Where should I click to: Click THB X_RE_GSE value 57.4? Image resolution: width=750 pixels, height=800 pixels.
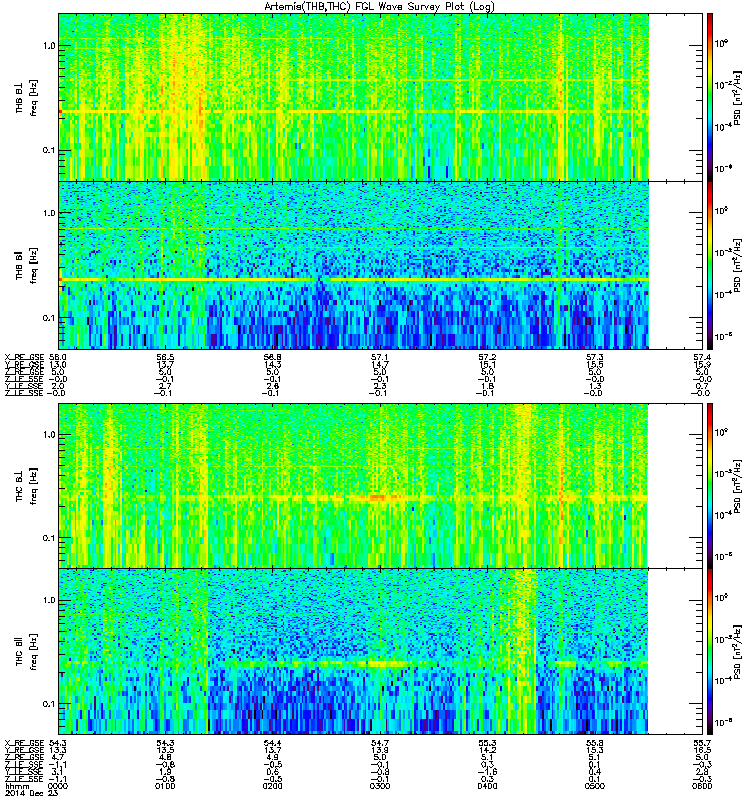pyautogui.click(x=702, y=358)
